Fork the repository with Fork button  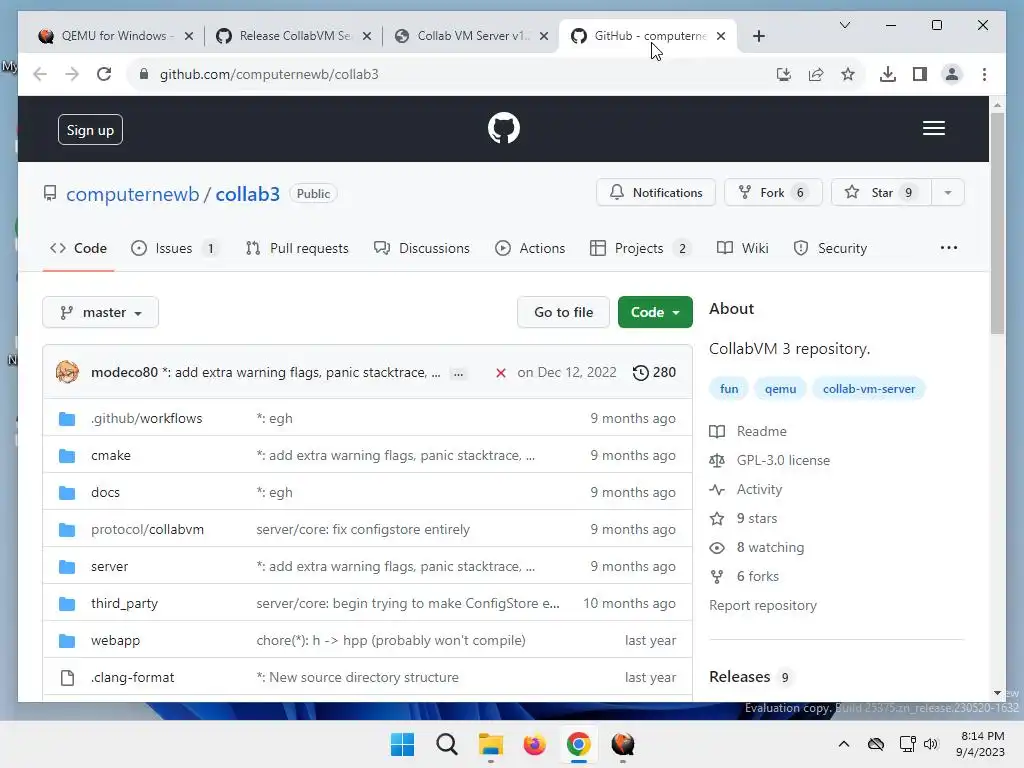(x=773, y=193)
